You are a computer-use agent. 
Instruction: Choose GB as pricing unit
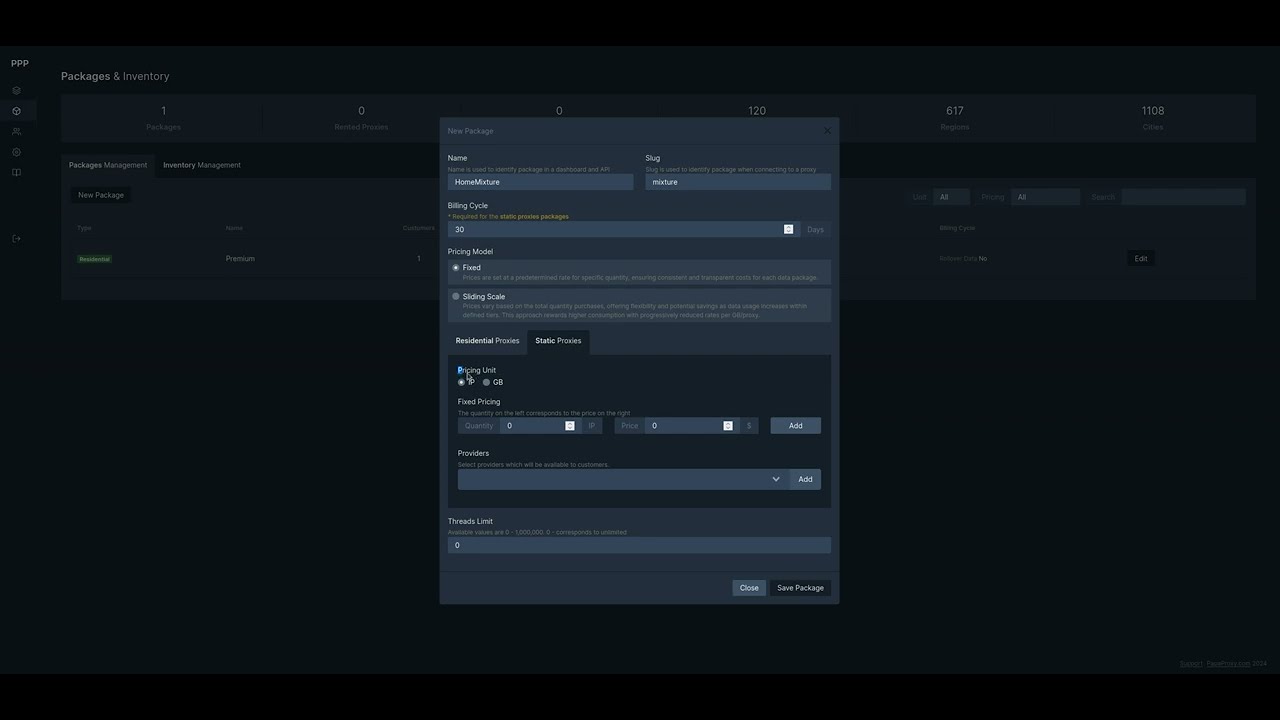click(487, 382)
